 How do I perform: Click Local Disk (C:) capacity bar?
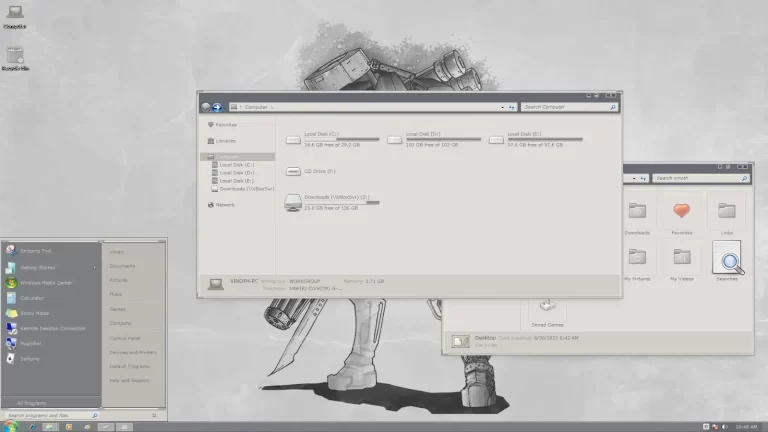[x=342, y=140]
